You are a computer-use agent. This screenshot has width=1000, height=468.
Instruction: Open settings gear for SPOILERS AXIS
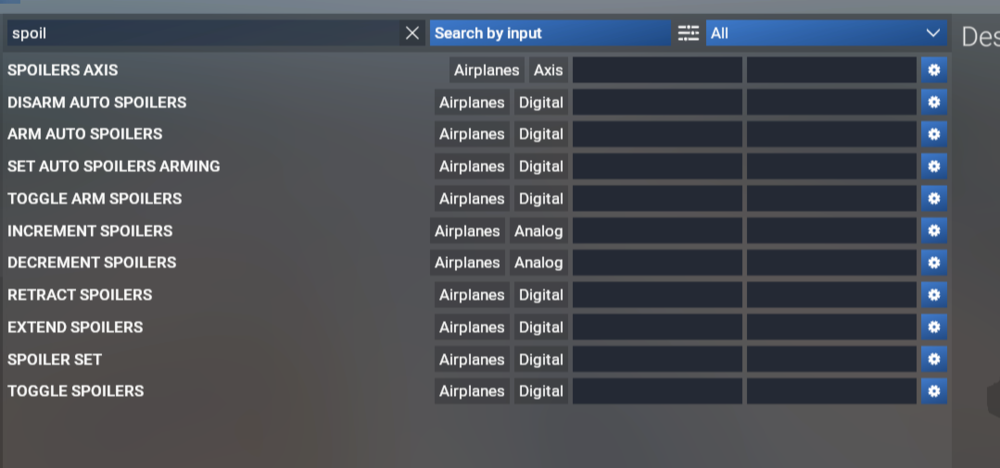[934, 70]
